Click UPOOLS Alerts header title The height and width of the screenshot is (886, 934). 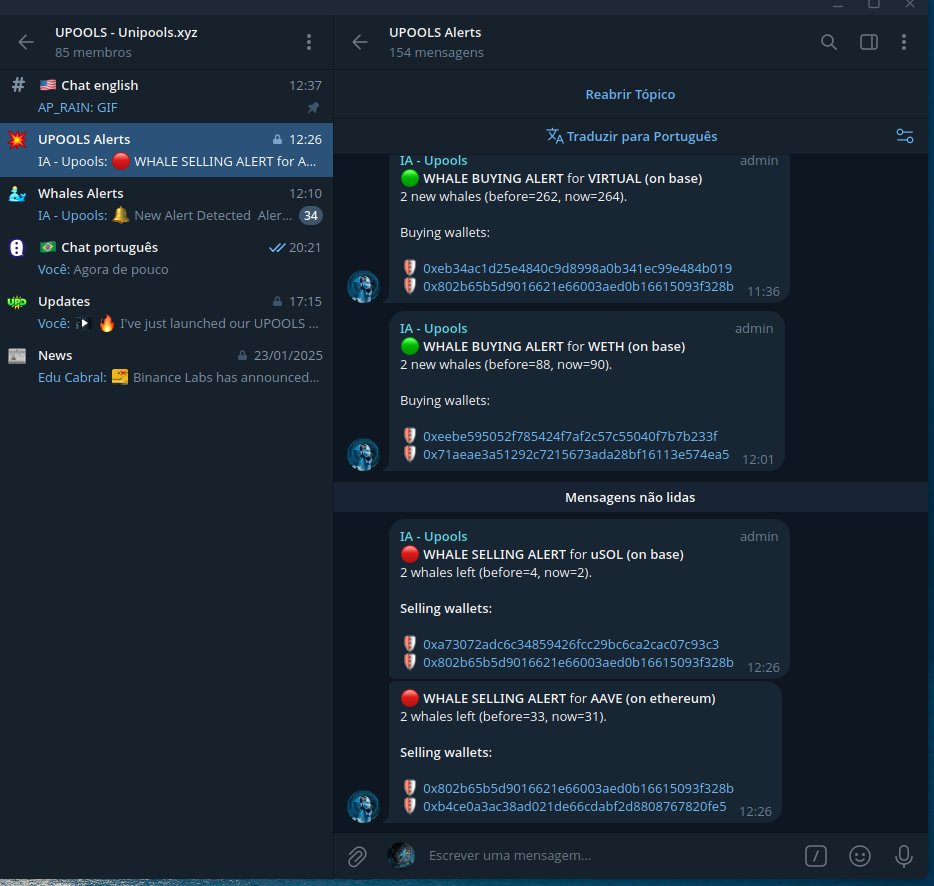[435, 32]
